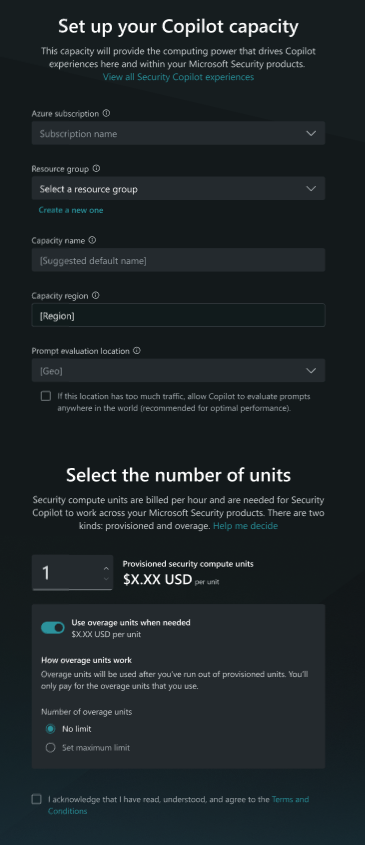Click info icon beside Capacity name
The width and height of the screenshot is (365, 845).
pyautogui.click(x=92, y=240)
